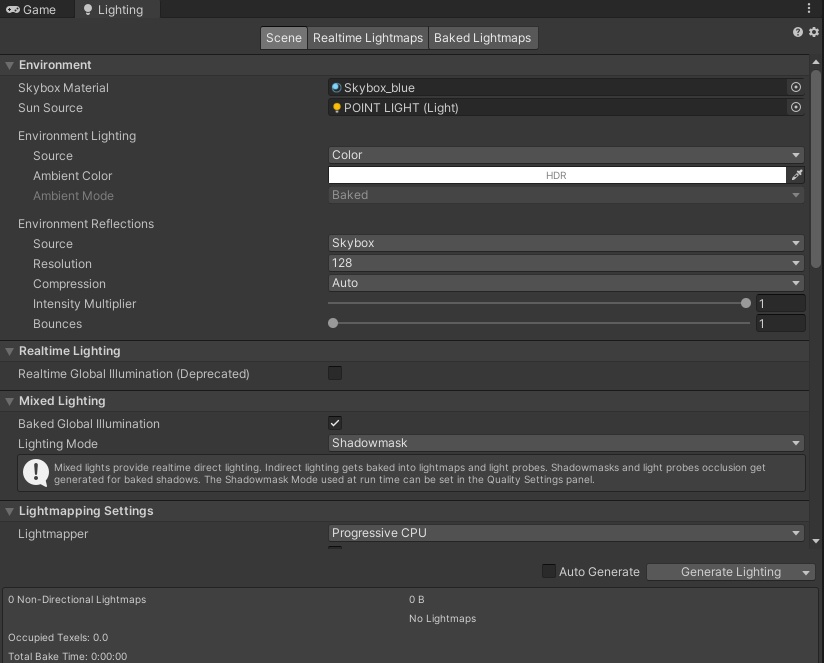824x663 pixels.
Task: Disable Baked Global Illumination checkbox
Action: pos(335,423)
